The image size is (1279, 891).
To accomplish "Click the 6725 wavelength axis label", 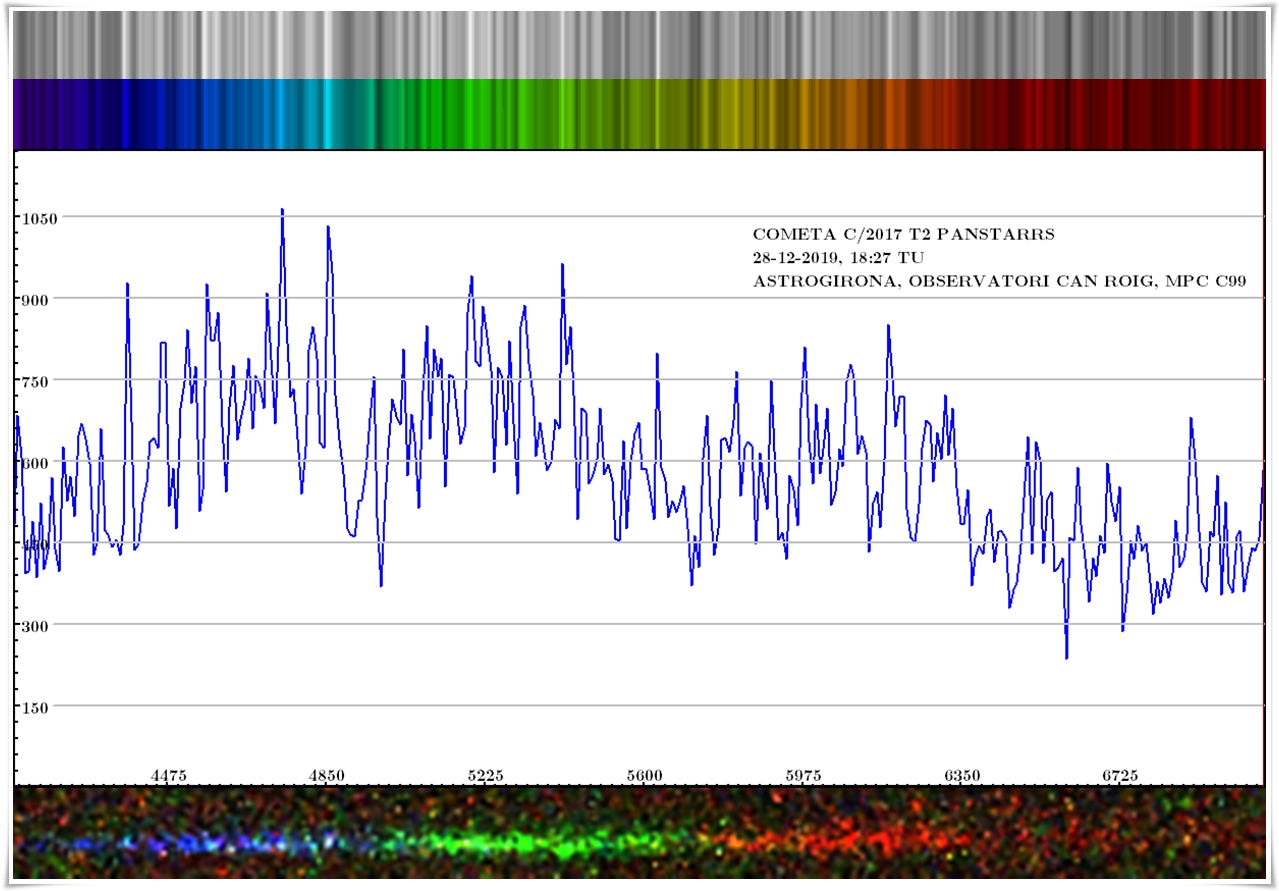I will pos(1120,775).
